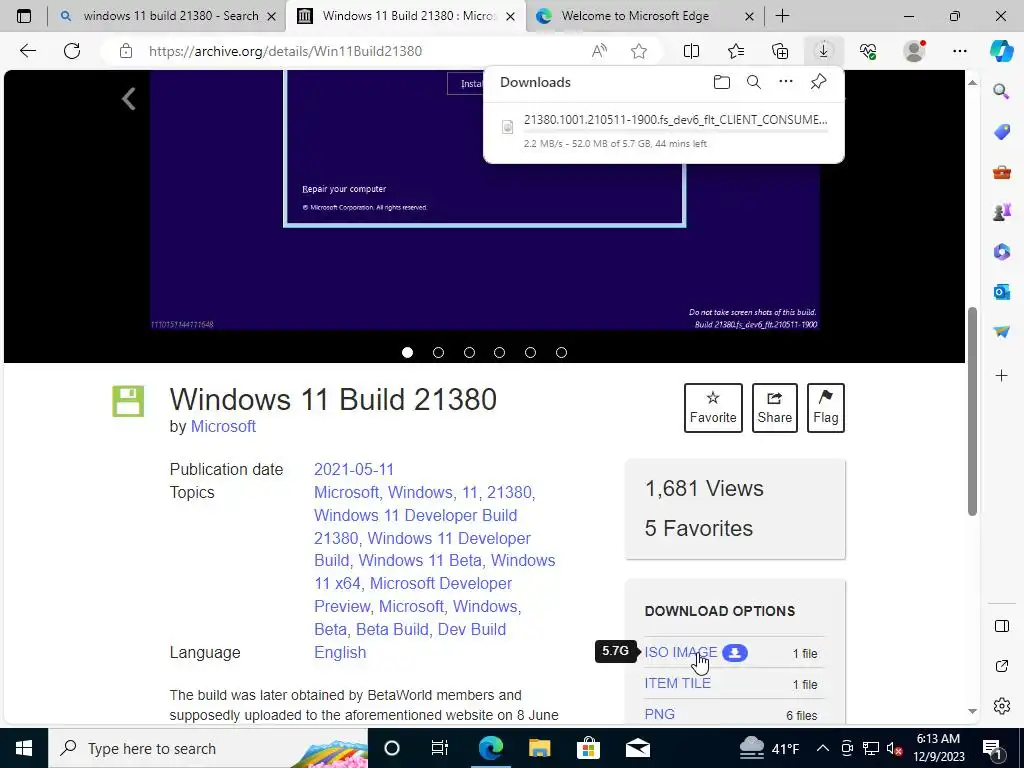Refresh the archive.org page
Image resolution: width=1024 pixels, height=768 pixels.
click(72, 51)
